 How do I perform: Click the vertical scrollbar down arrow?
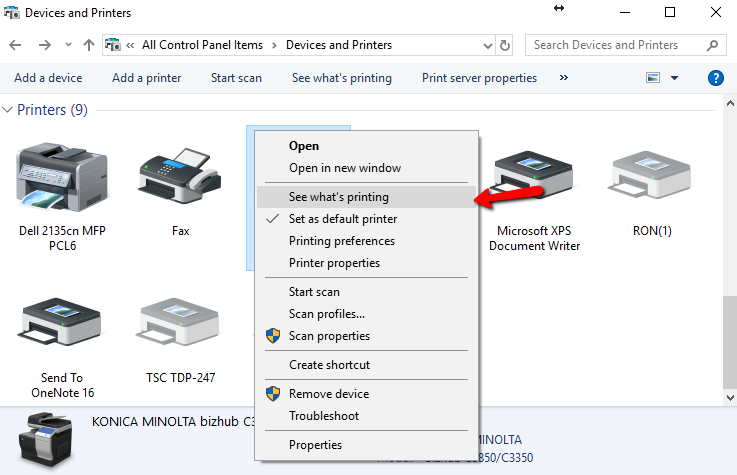pyautogui.click(x=730, y=397)
